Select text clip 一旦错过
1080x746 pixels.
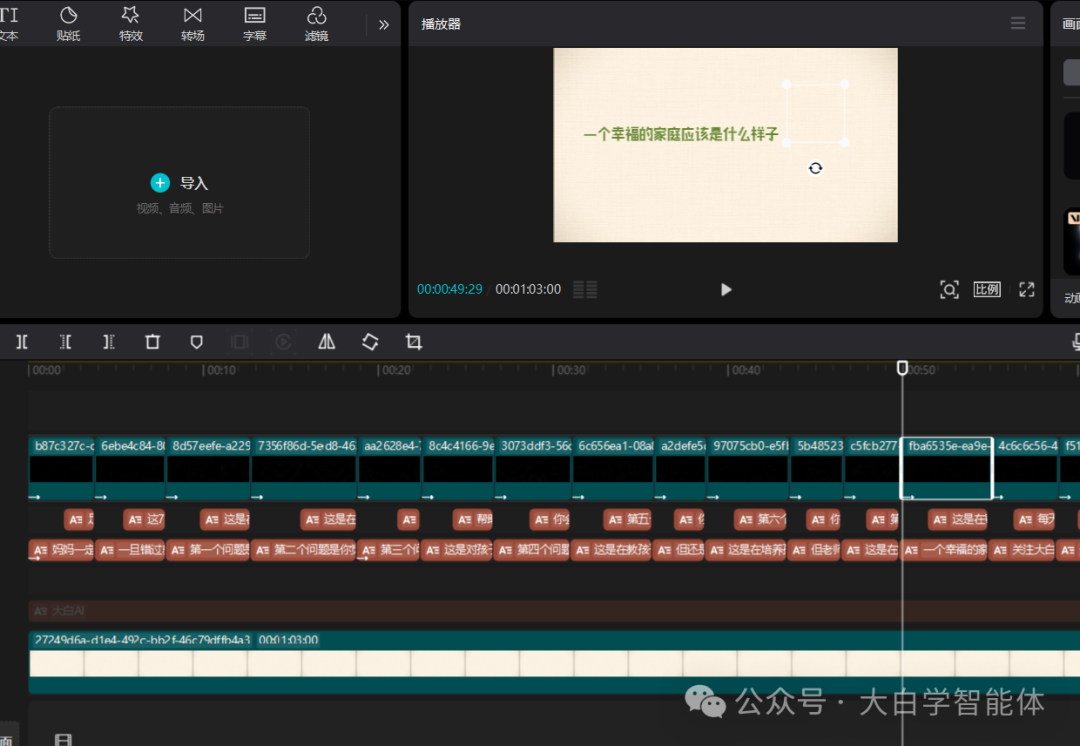[x=130, y=550]
